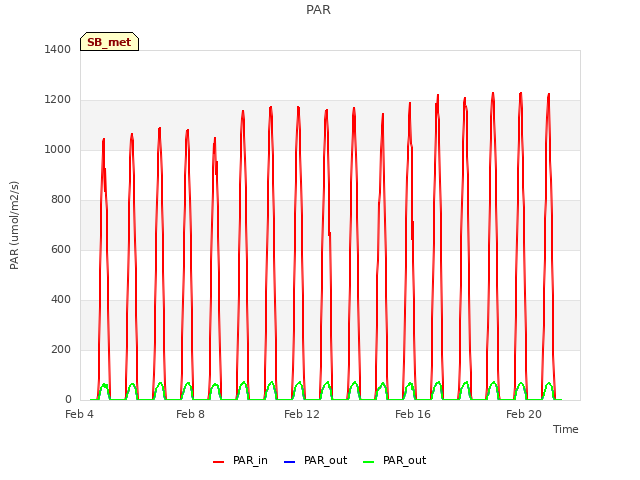This screenshot has width=640, height=480.
Task: Click the PAR chart title
Action: pyautogui.click(x=318, y=10)
